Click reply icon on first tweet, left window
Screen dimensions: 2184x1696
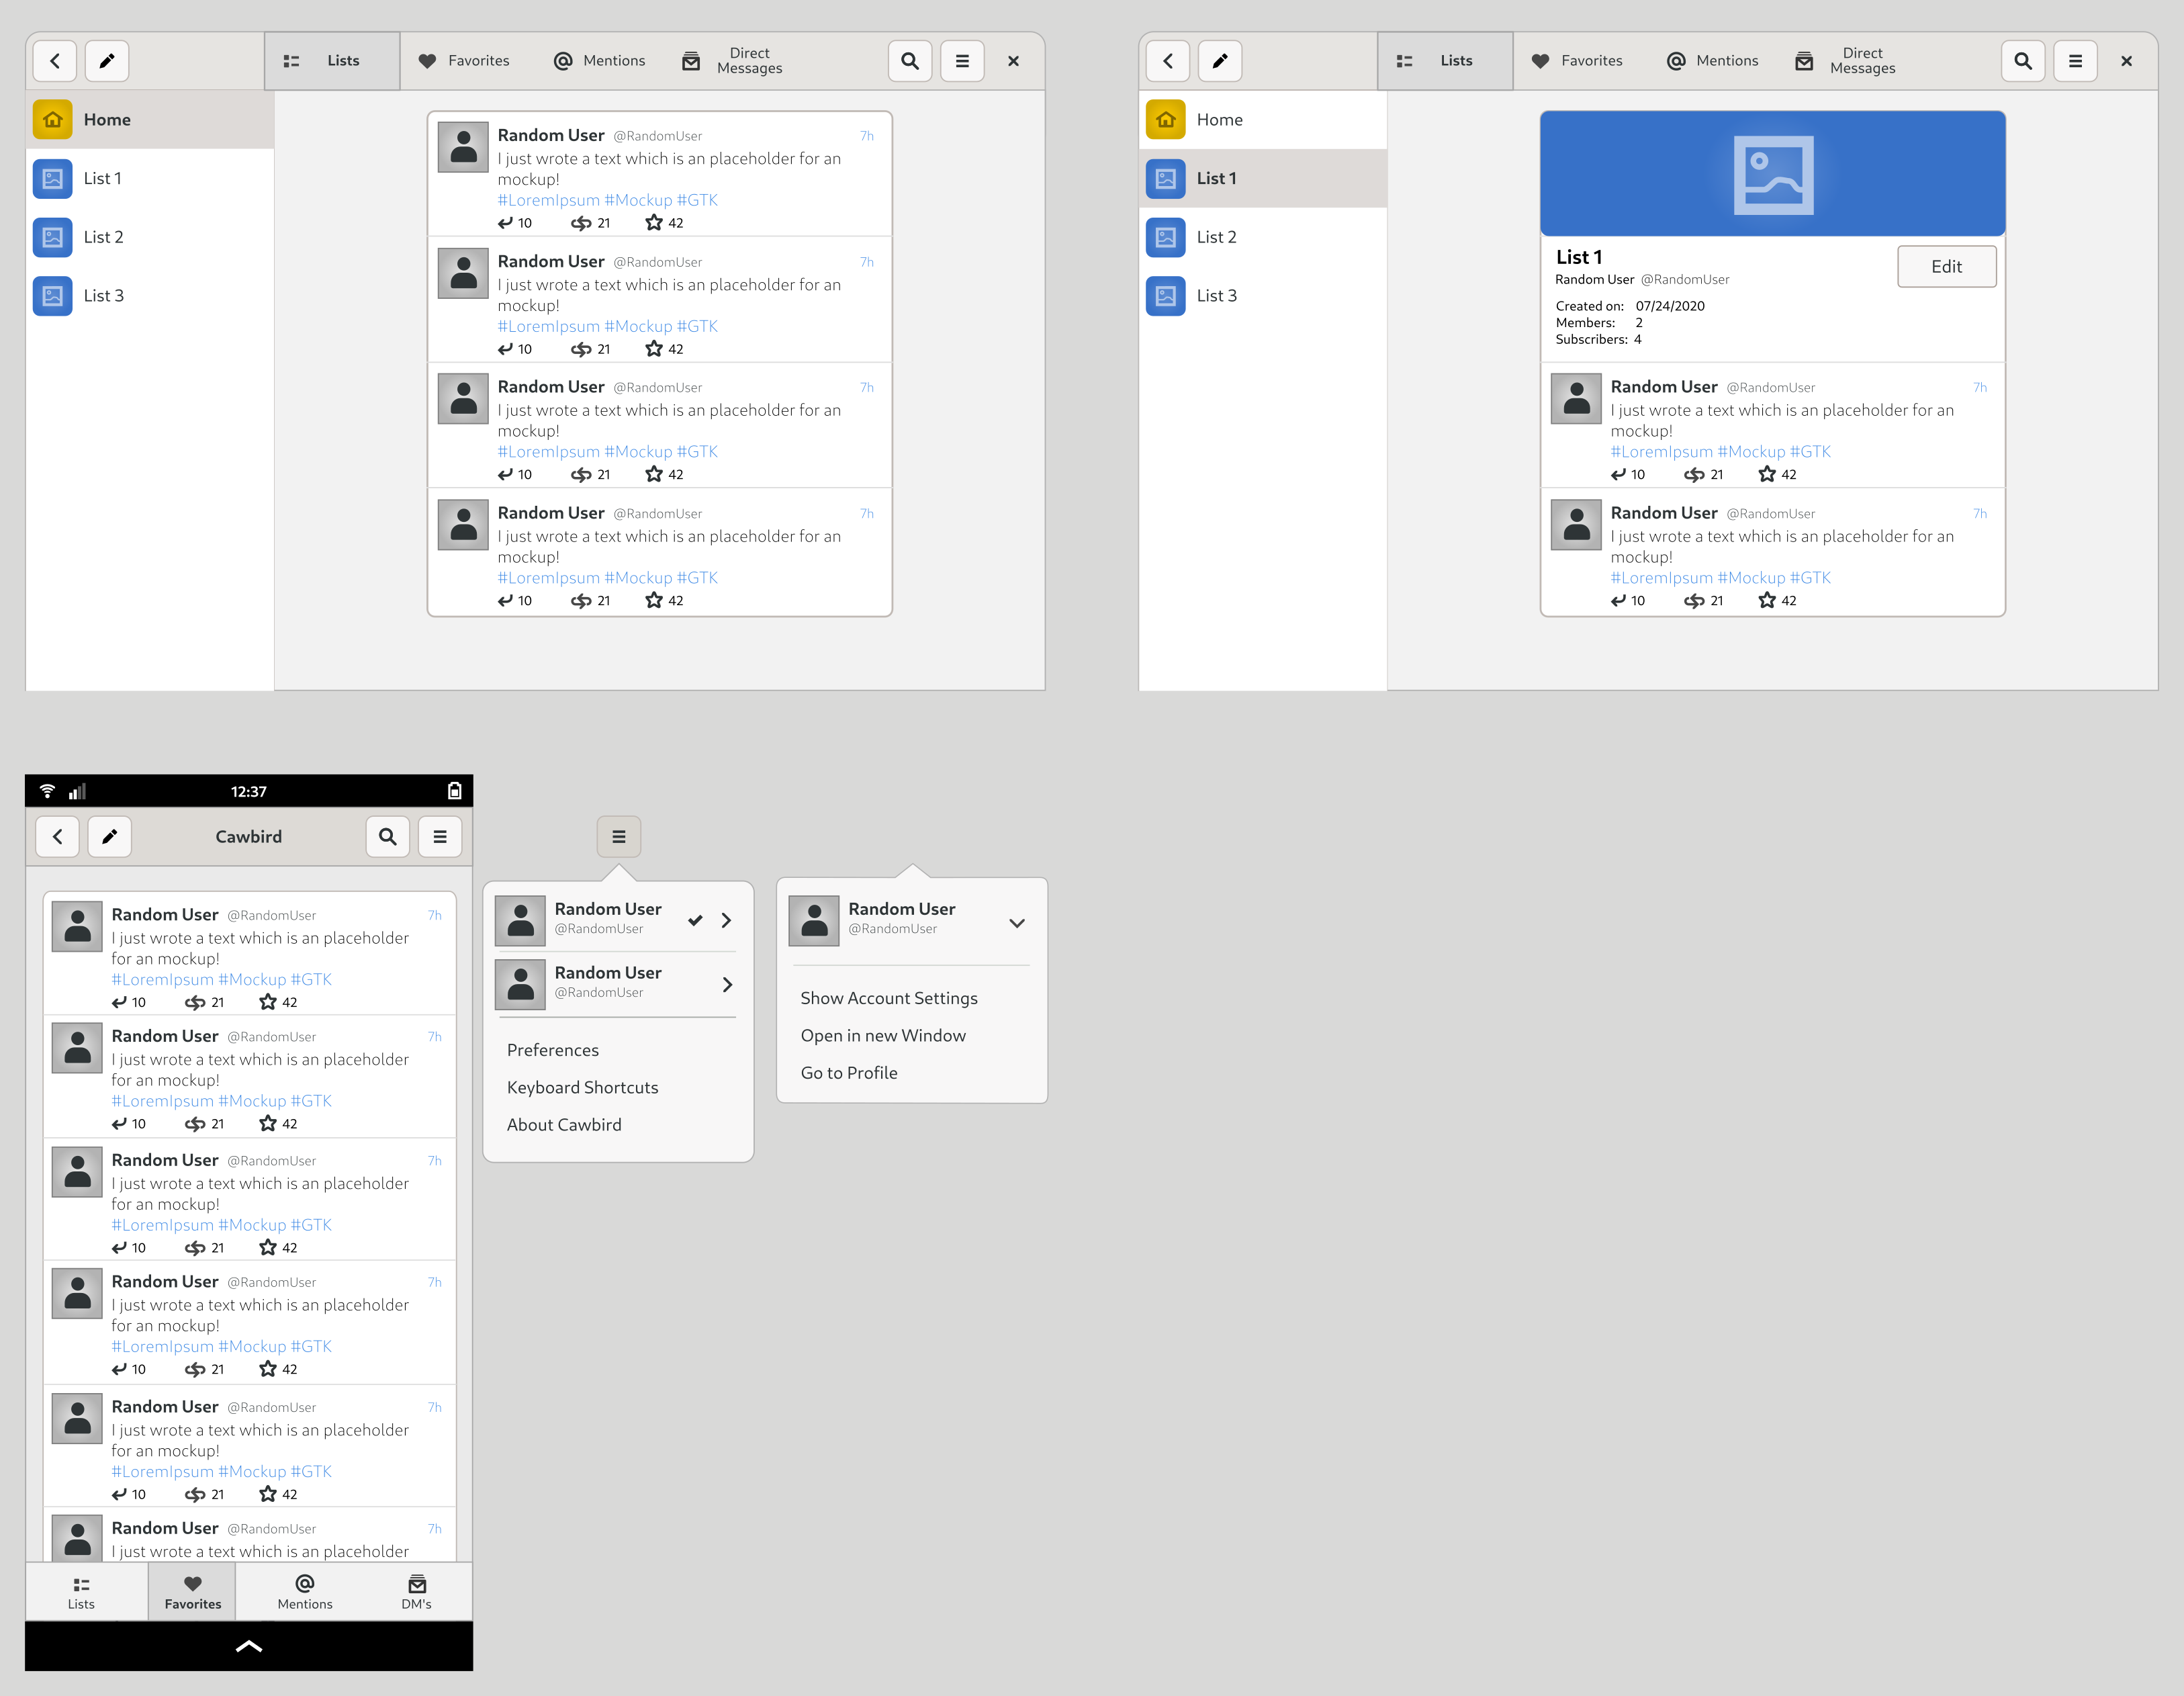click(x=506, y=223)
